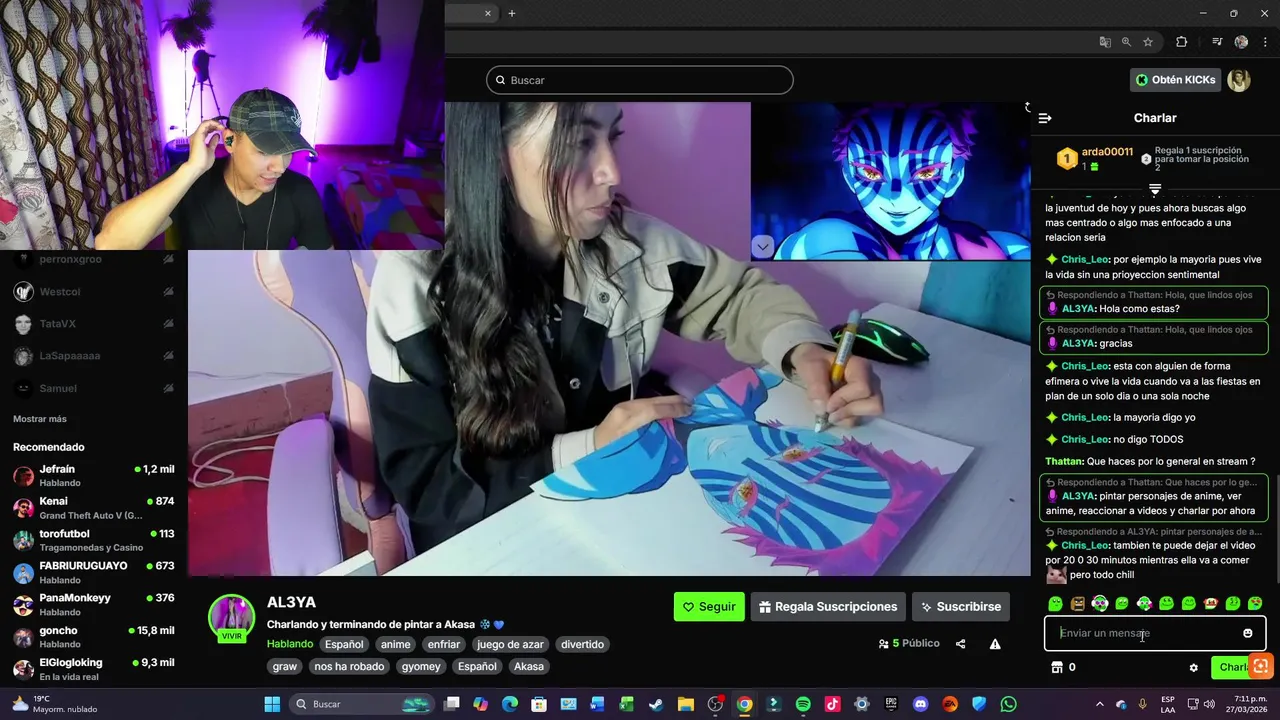Toggle notifications for perronxgroo channel
Viewport: 1280px width, 720px height.
coord(168,259)
